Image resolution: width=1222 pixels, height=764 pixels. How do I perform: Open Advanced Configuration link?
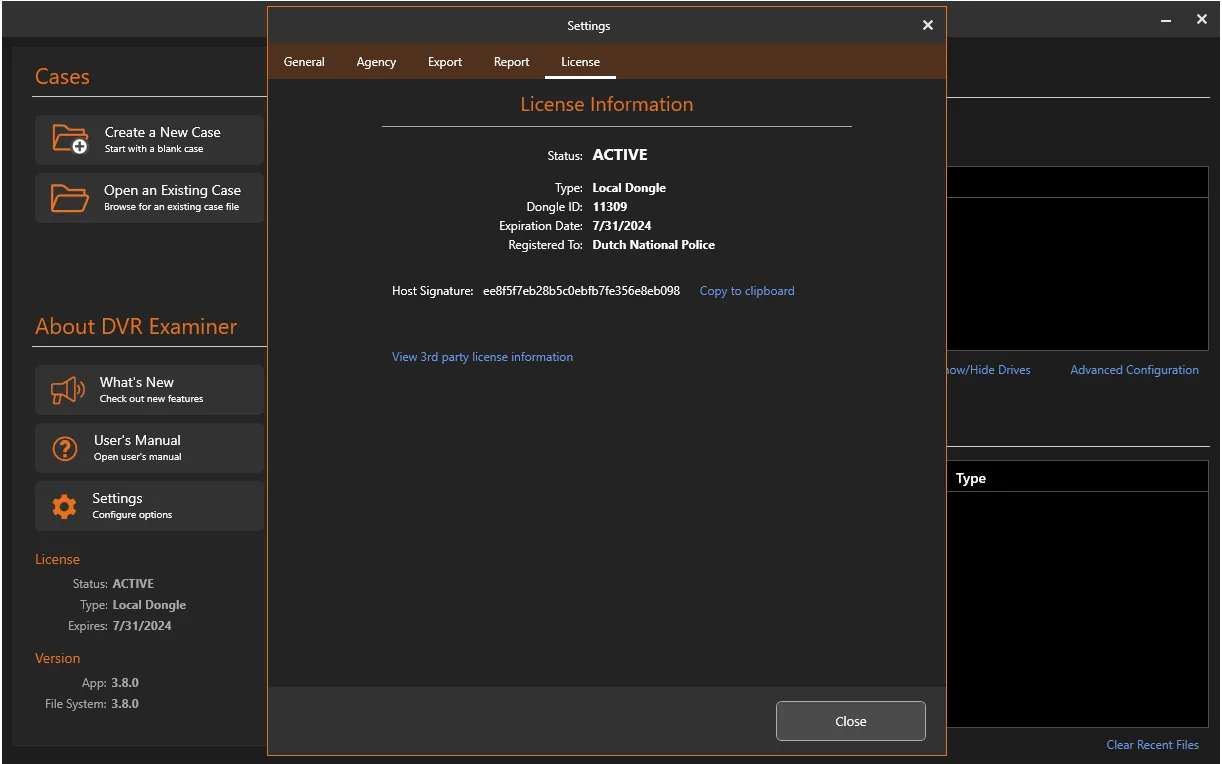point(1134,370)
